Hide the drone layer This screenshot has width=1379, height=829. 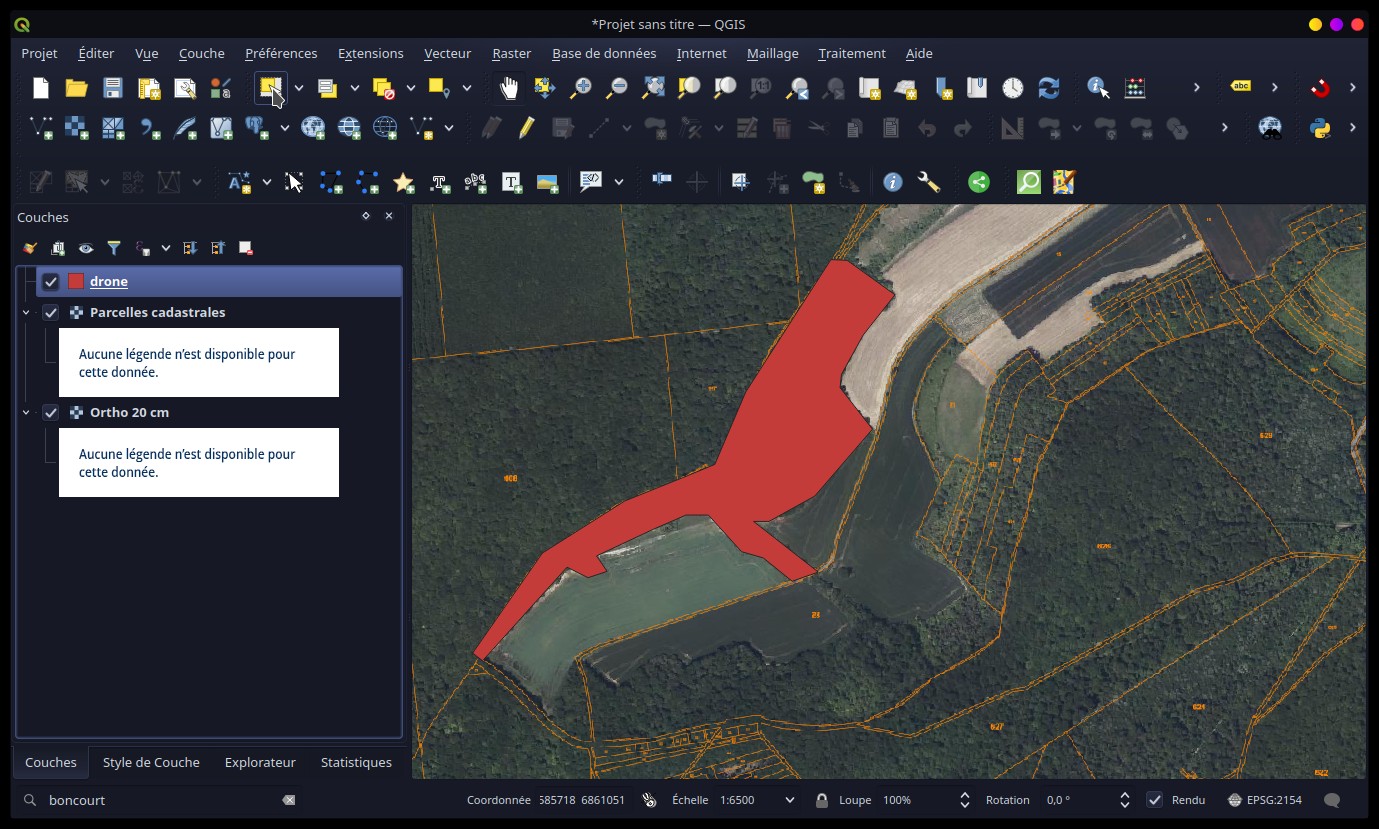click(51, 282)
